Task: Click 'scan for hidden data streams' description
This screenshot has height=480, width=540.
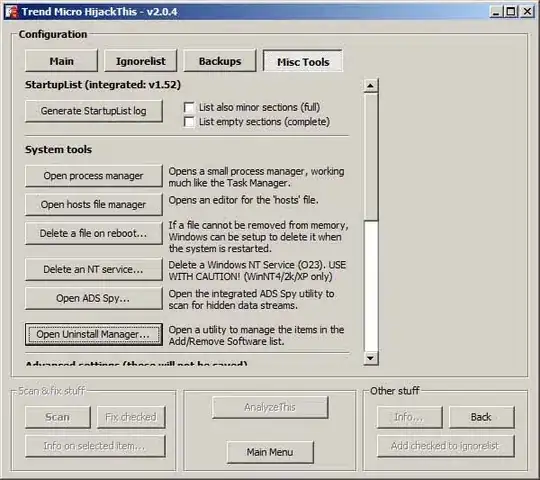Action: pos(251,300)
